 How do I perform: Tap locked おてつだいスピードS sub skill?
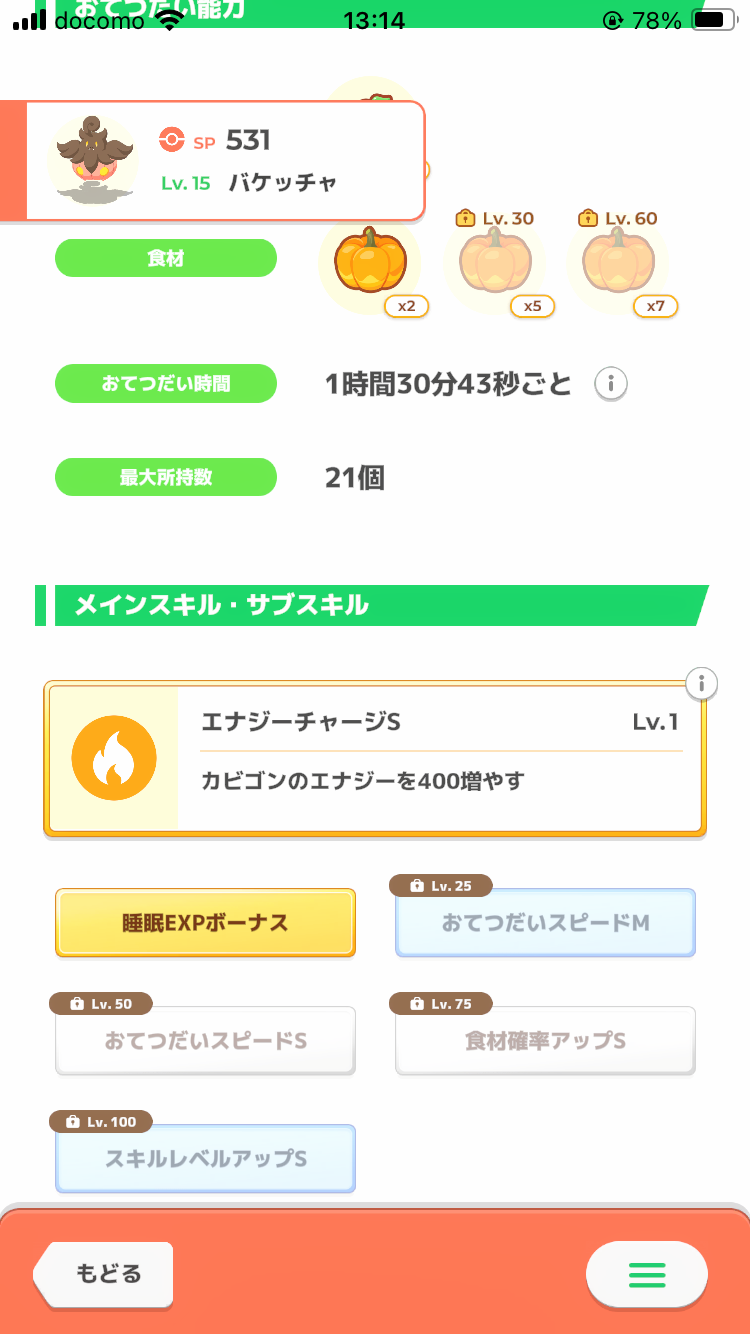[x=205, y=1041]
